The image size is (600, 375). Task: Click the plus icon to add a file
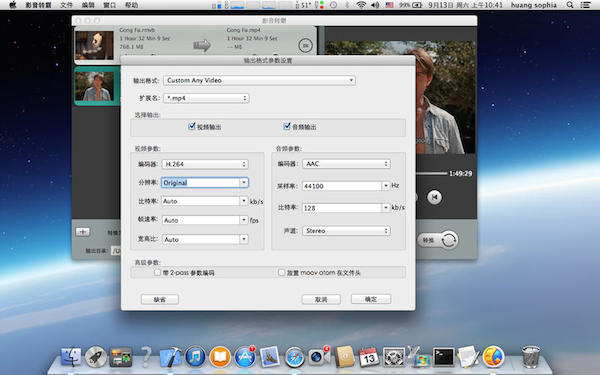point(83,232)
